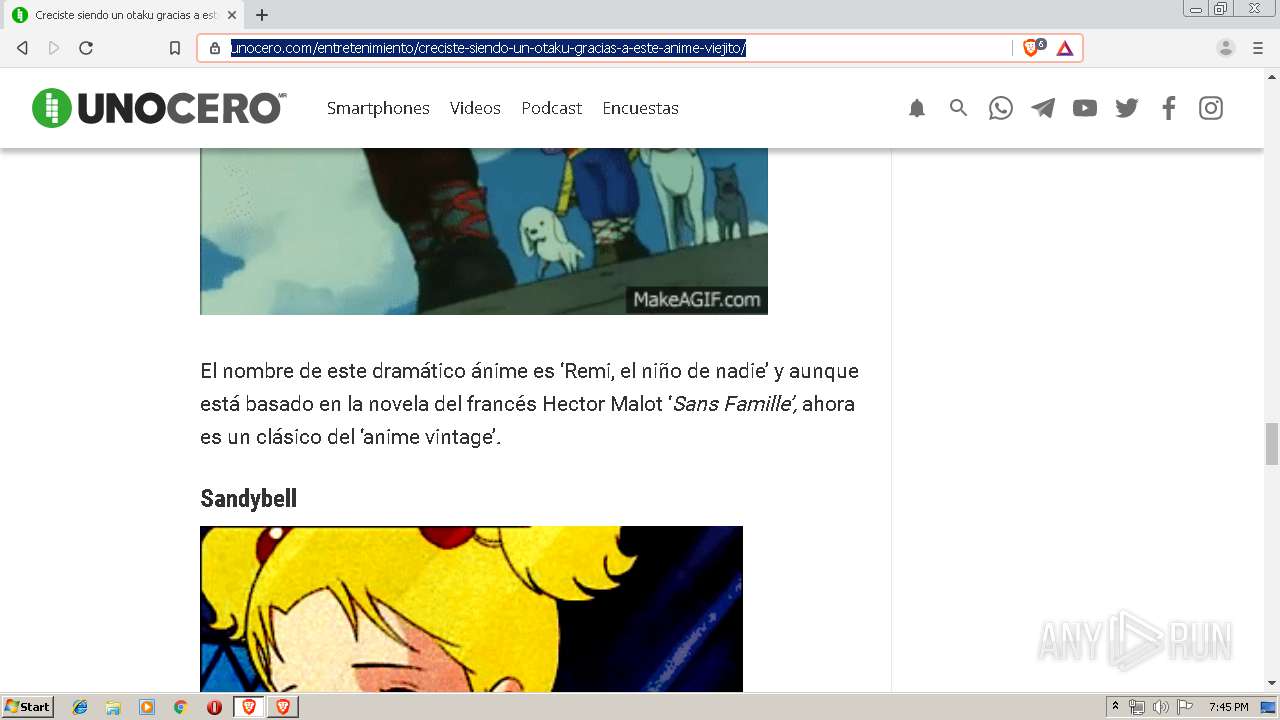Screen dimensions: 1280x720
Task: Open the Facebook icon link
Action: pos(1169,108)
